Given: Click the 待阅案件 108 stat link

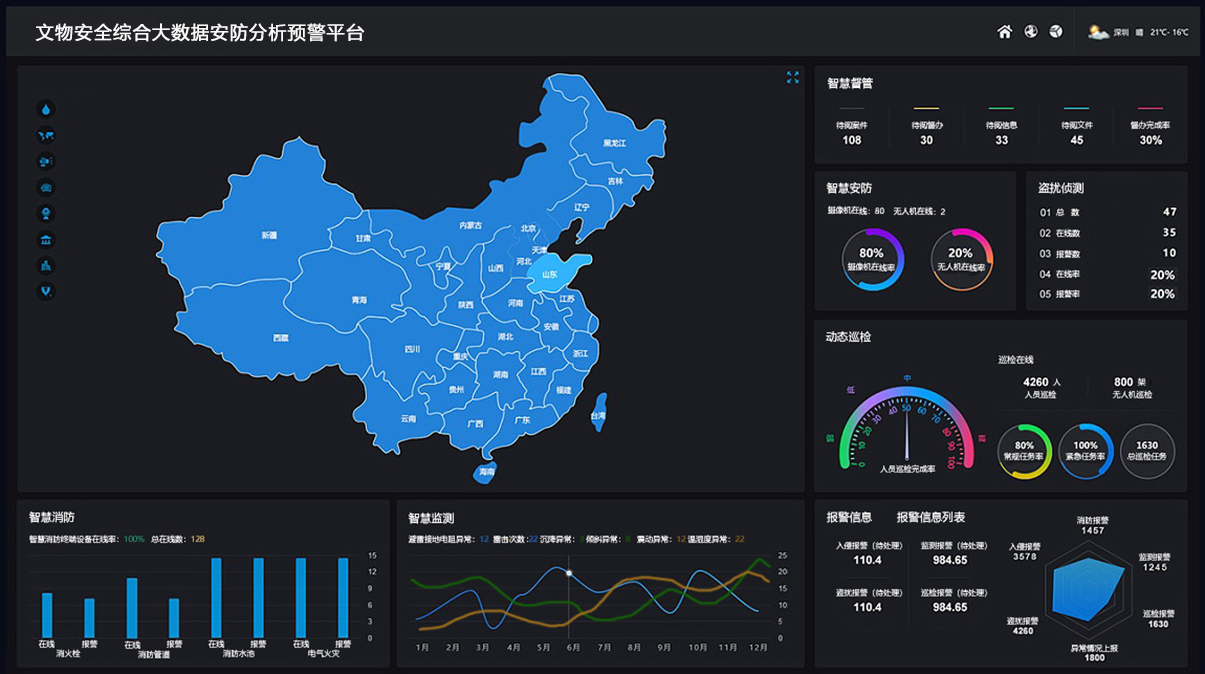Looking at the screenshot, I should [850, 132].
